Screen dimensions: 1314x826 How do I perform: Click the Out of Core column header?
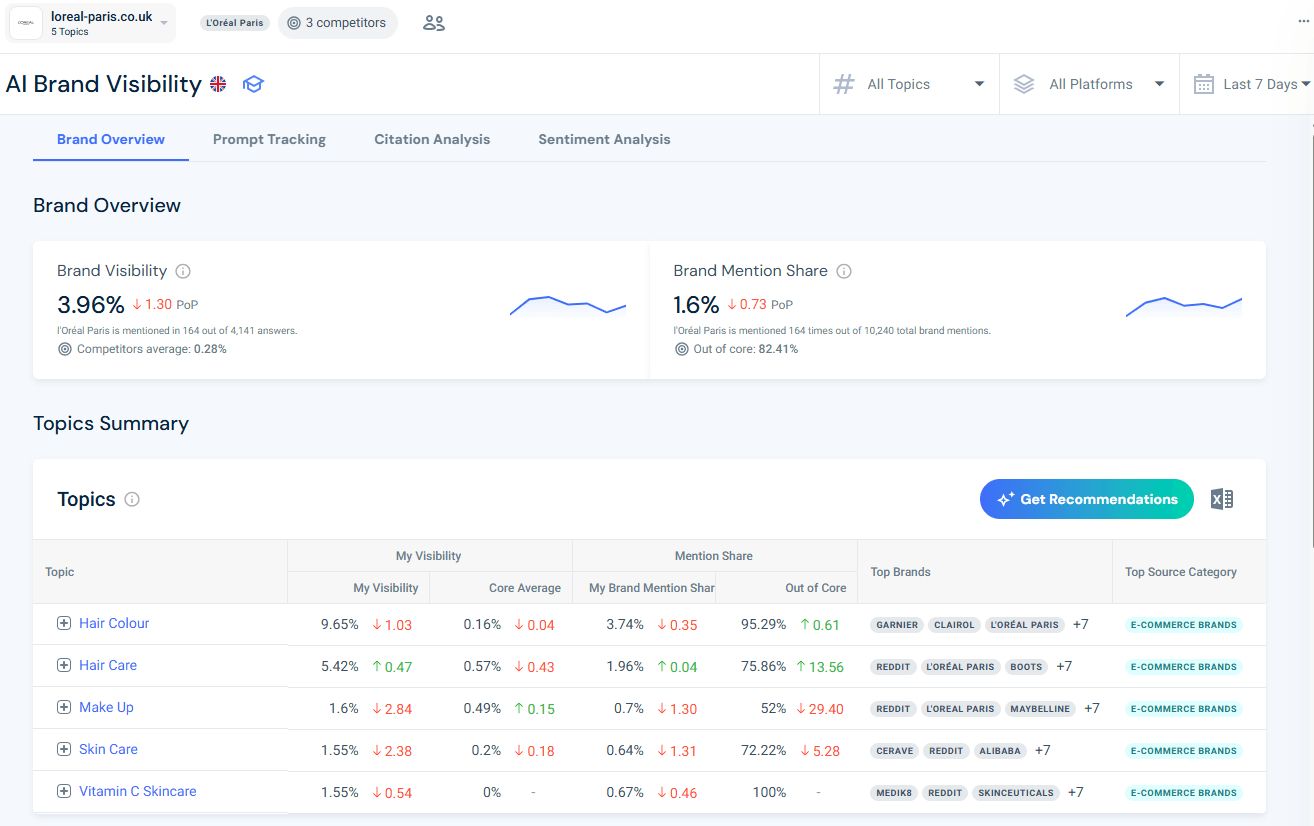point(786,588)
